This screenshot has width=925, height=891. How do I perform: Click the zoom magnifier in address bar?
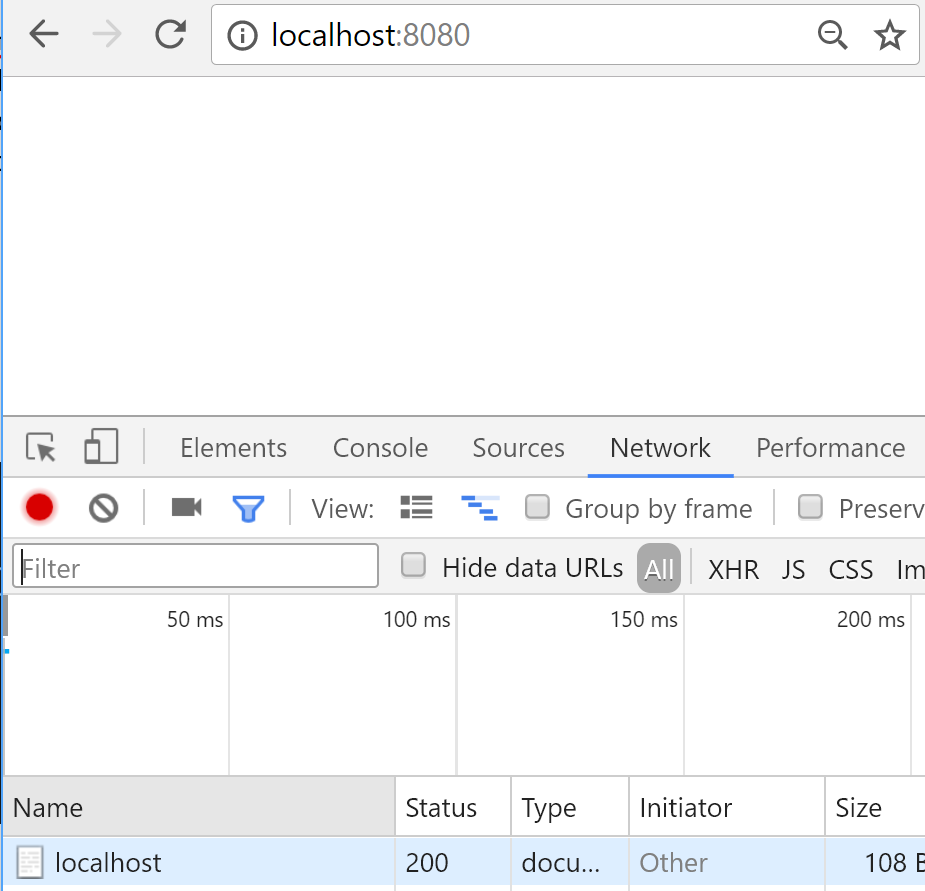(x=832, y=36)
